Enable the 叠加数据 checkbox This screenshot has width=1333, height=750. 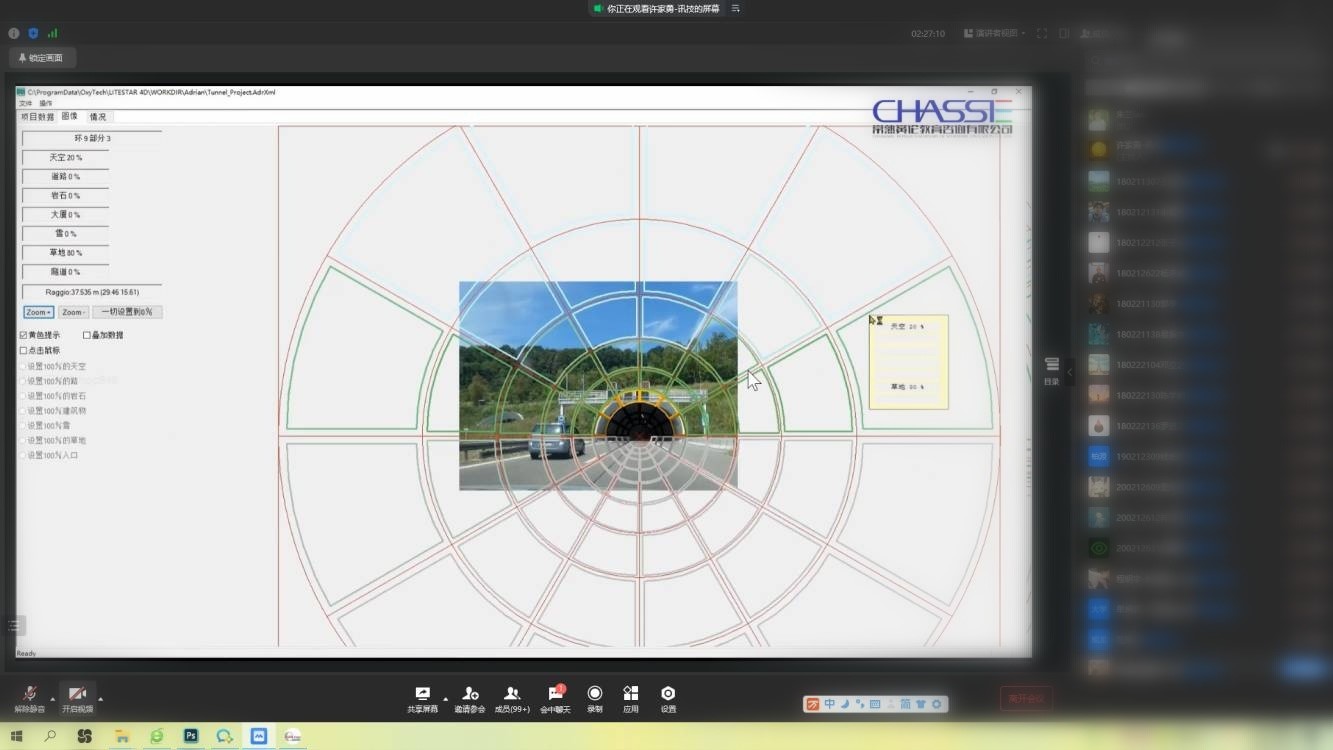[x=87, y=335]
